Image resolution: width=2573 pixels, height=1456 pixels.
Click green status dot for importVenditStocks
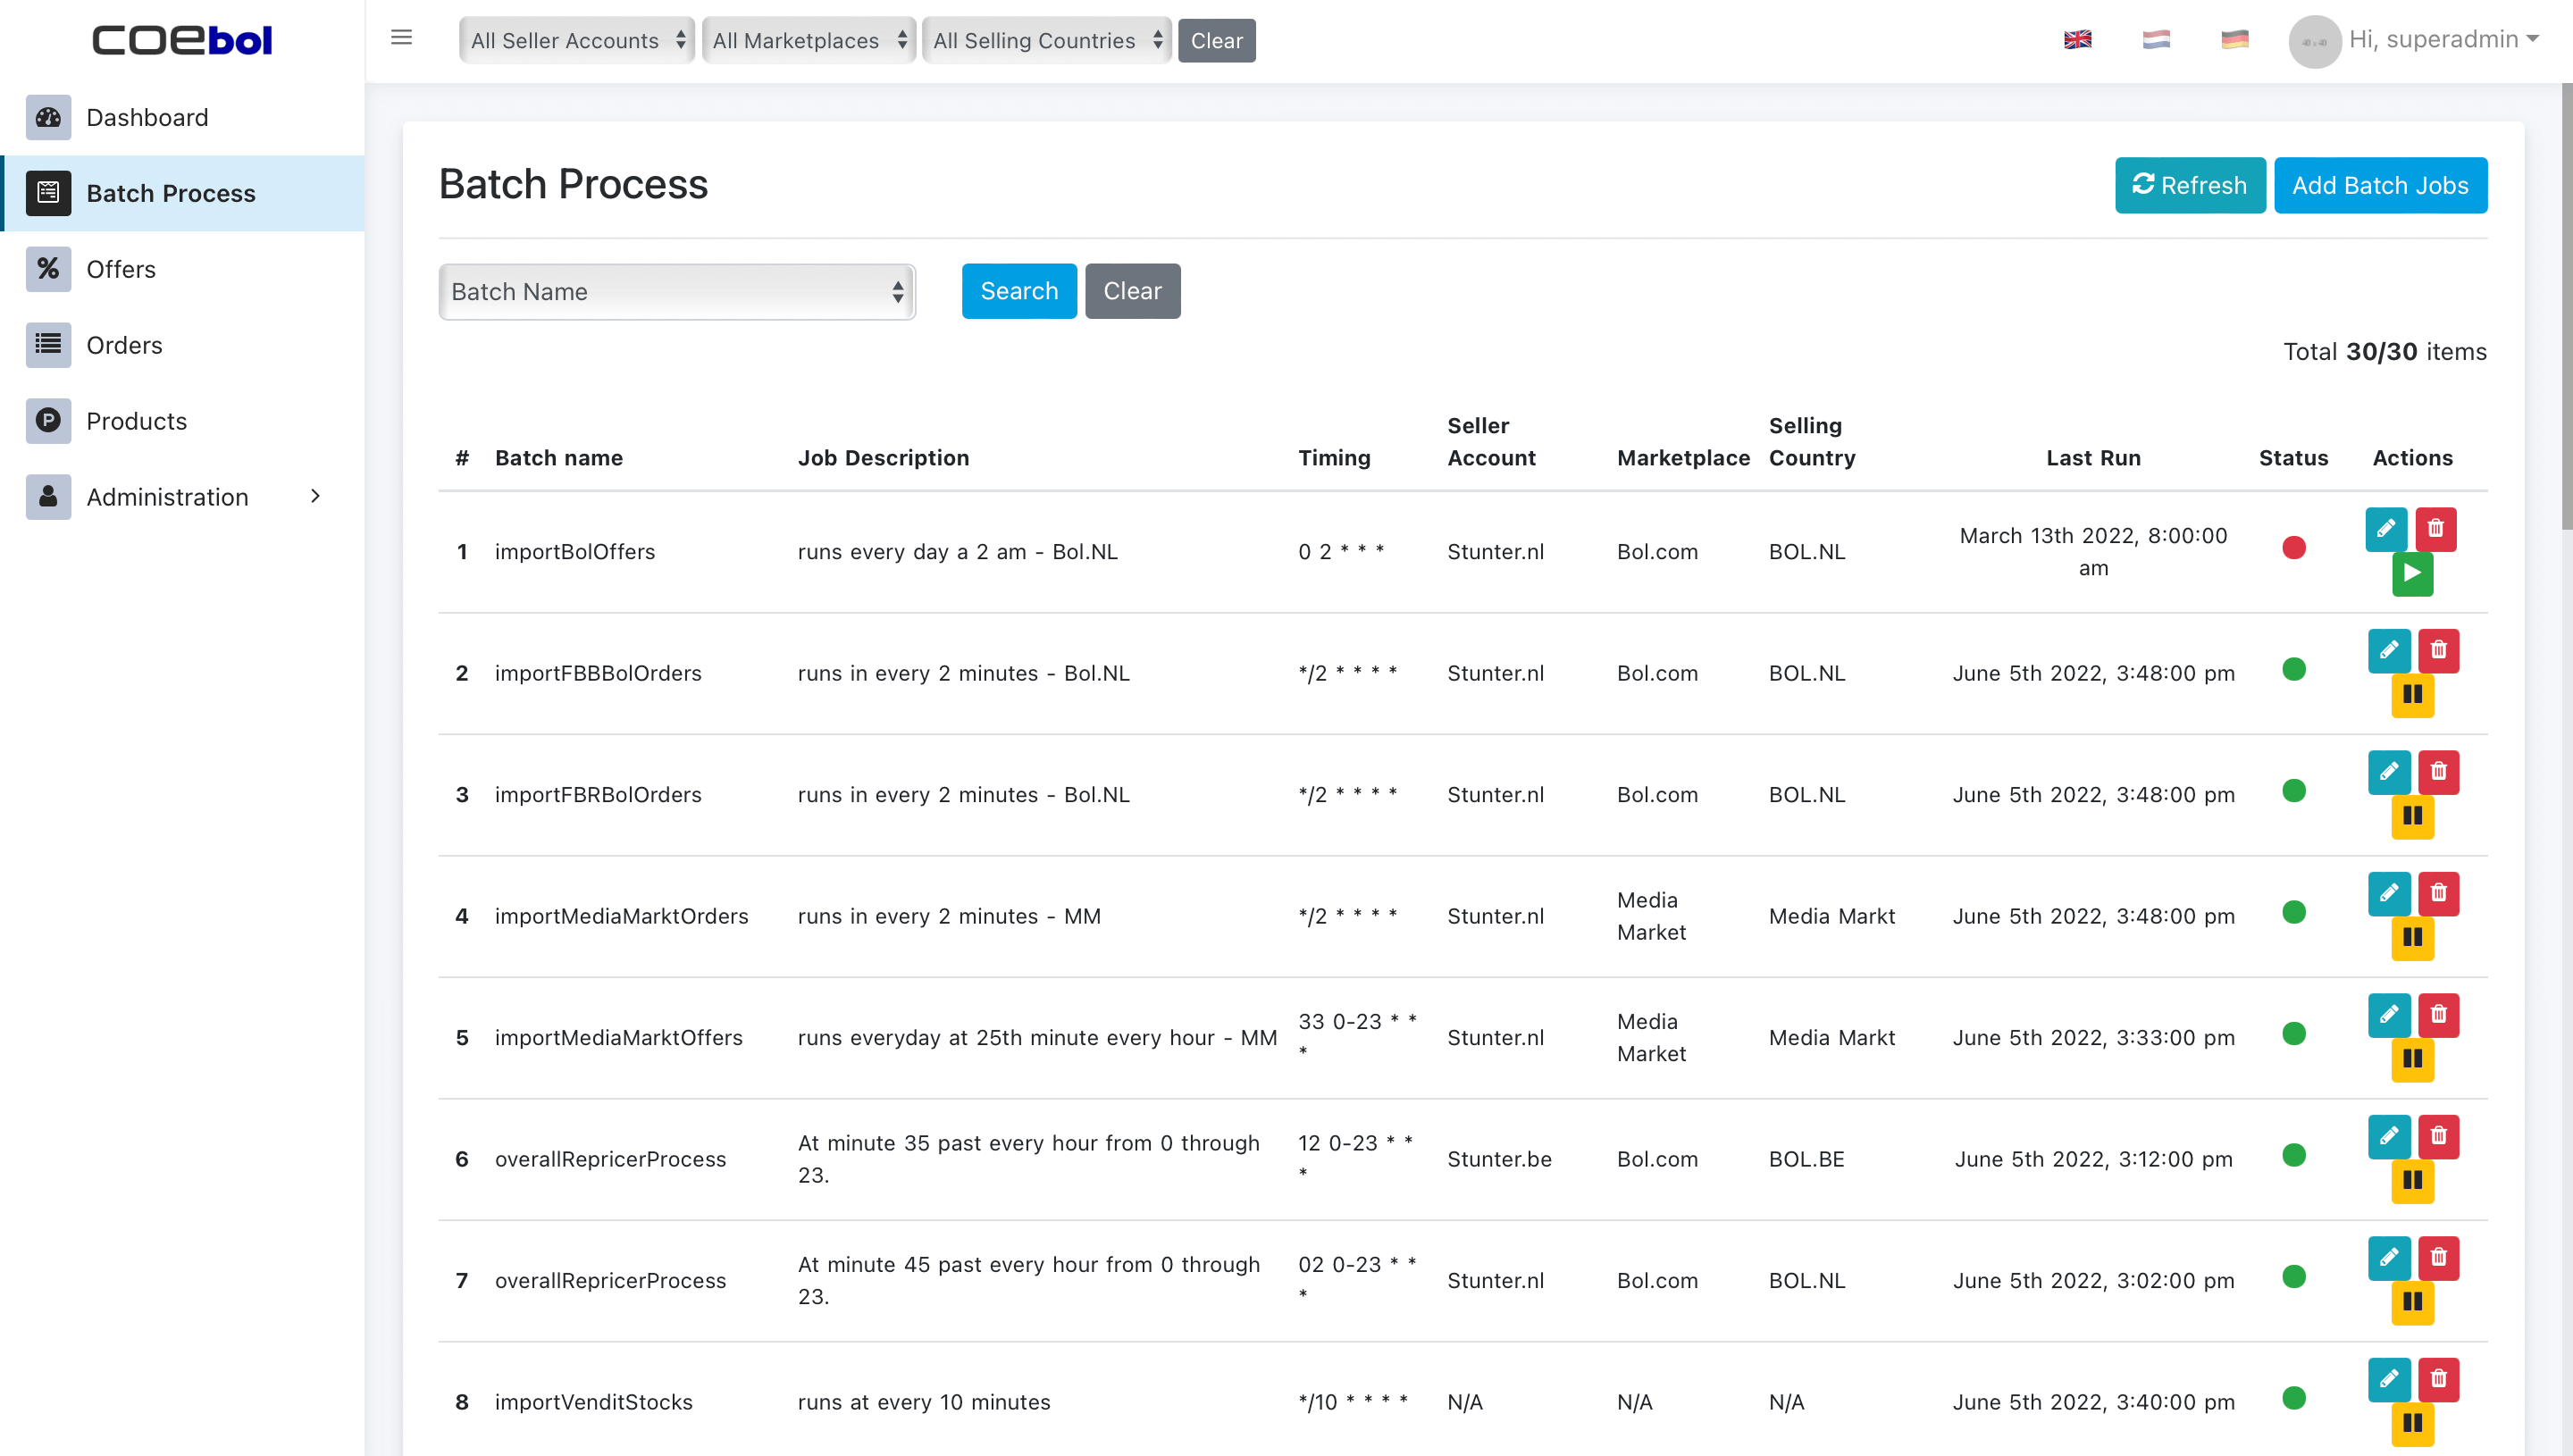2293,1398
